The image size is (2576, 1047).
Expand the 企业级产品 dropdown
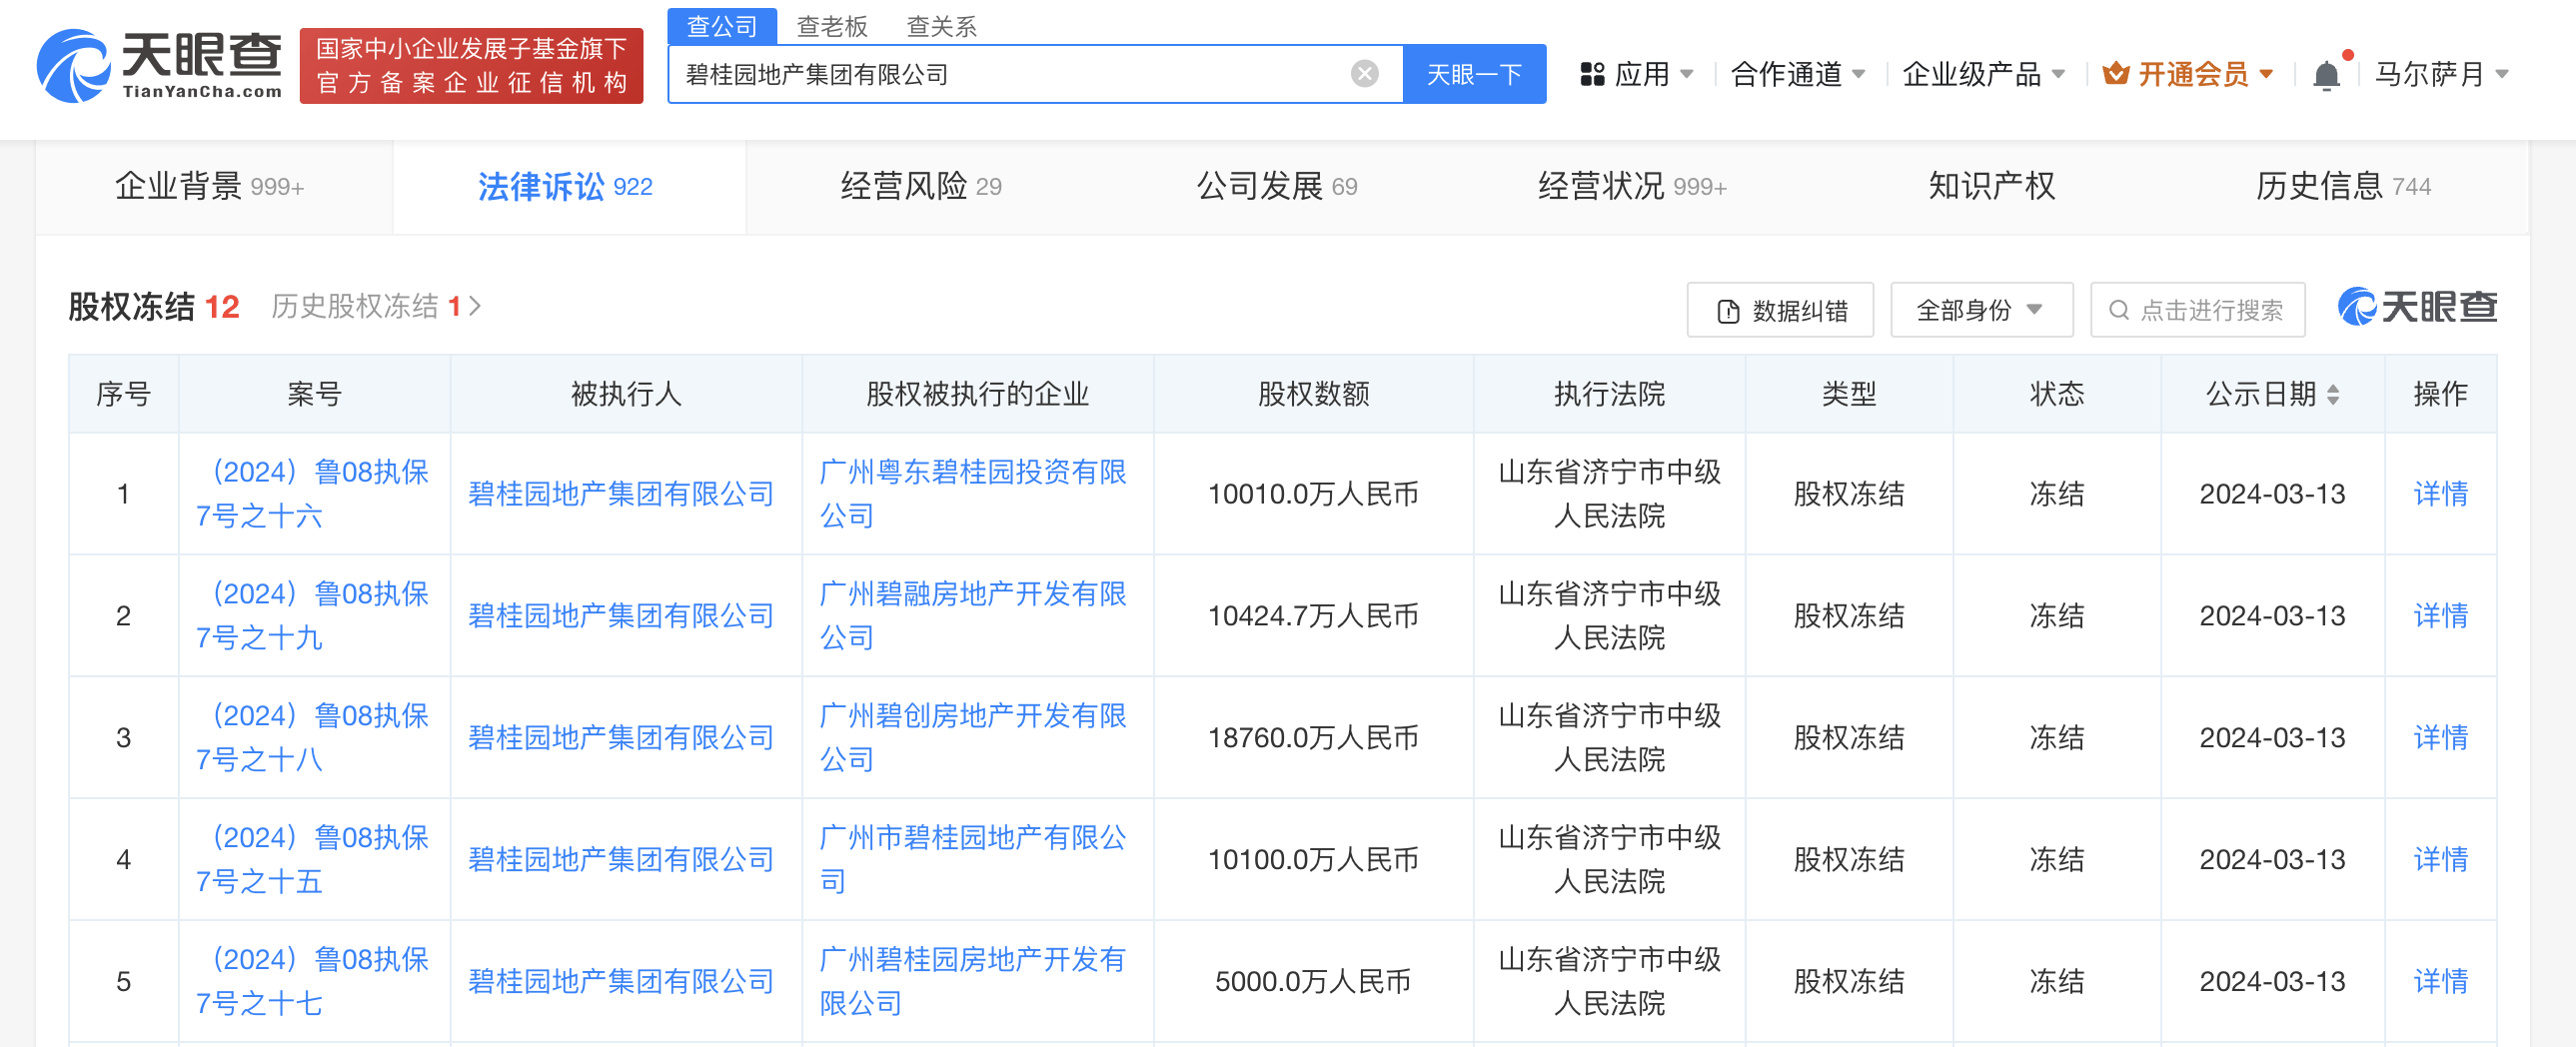pyautogui.click(x=1984, y=72)
